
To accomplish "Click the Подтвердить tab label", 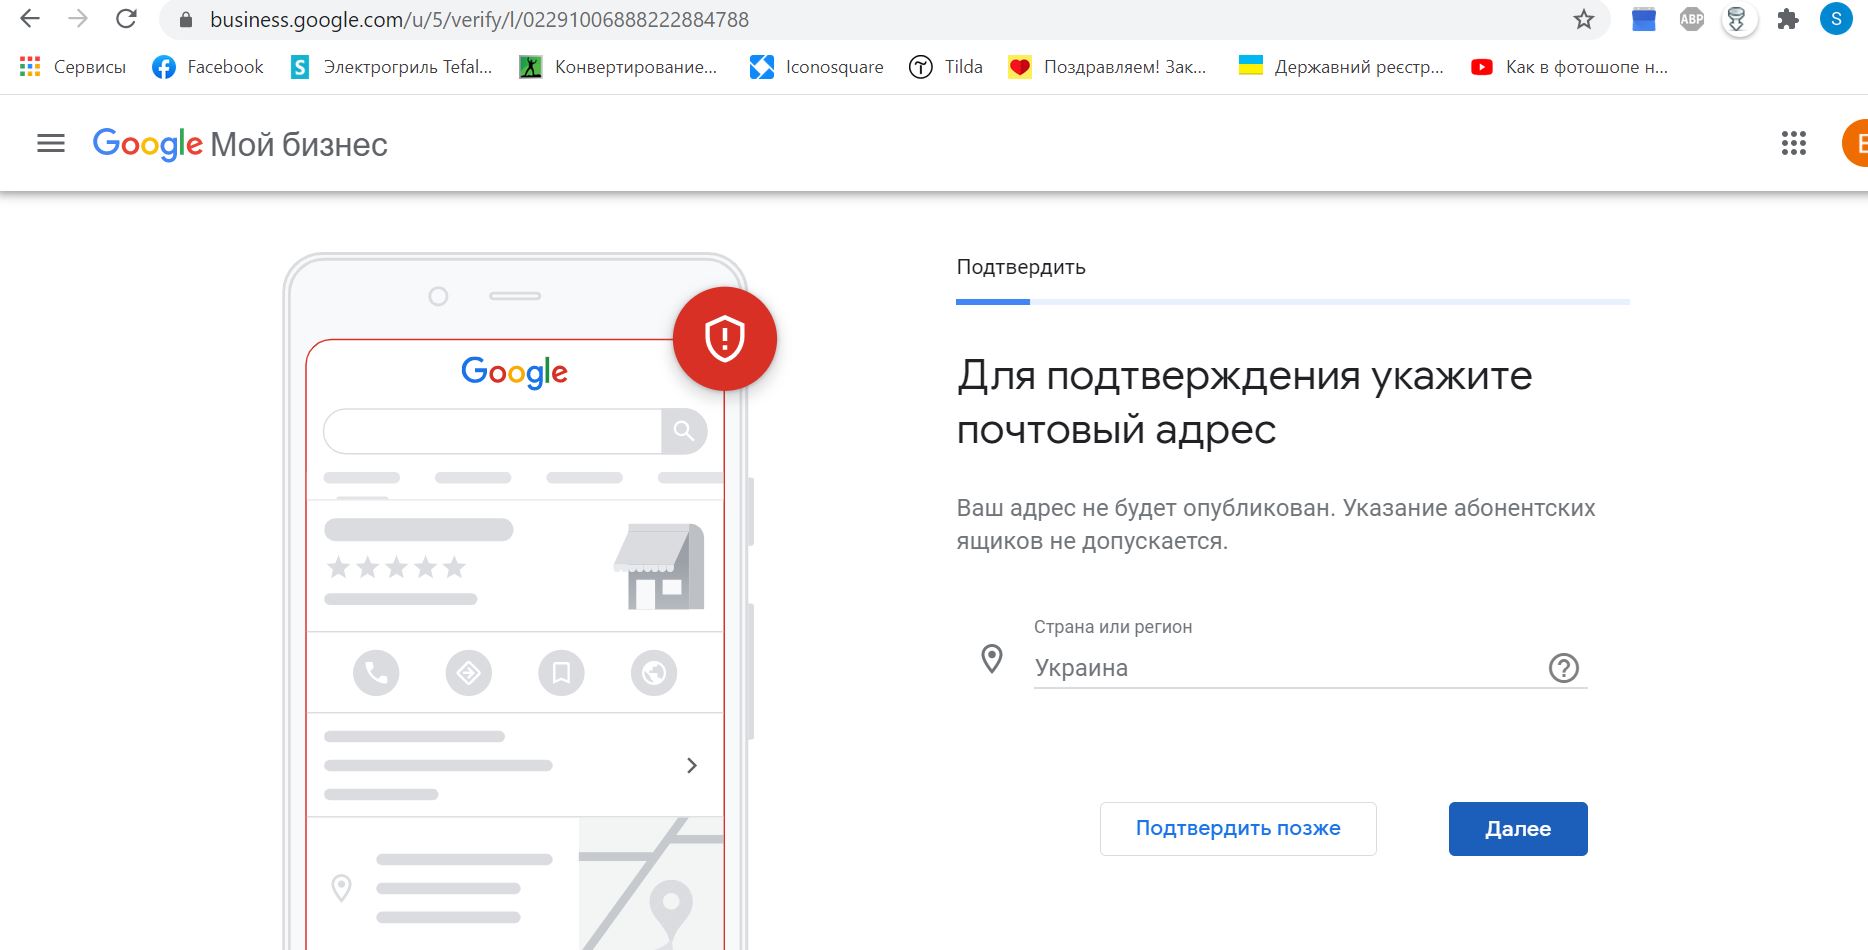I will tap(1021, 267).
